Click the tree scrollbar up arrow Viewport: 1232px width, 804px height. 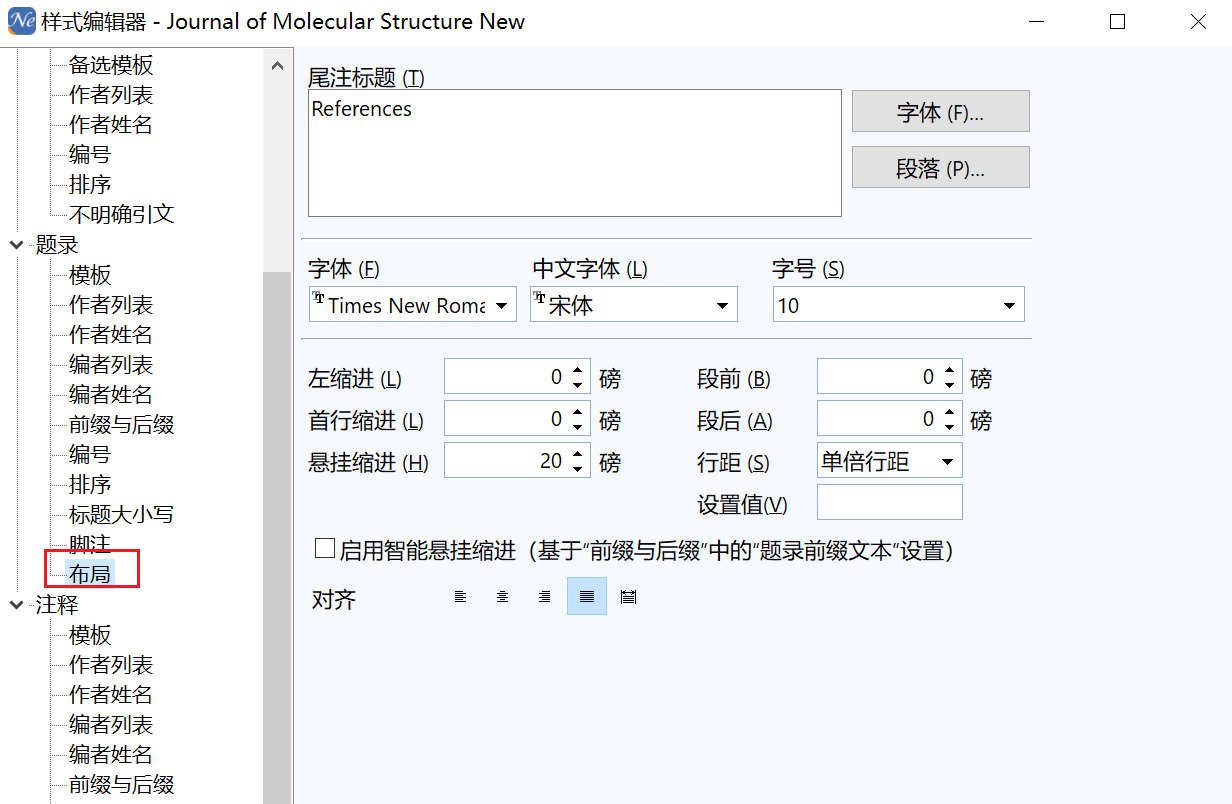pos(277,65)
